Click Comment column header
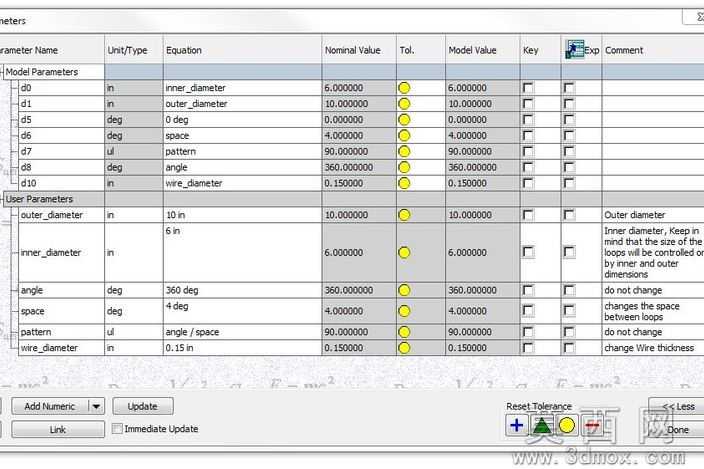This screenshot has height=469, width=704. 653,50
